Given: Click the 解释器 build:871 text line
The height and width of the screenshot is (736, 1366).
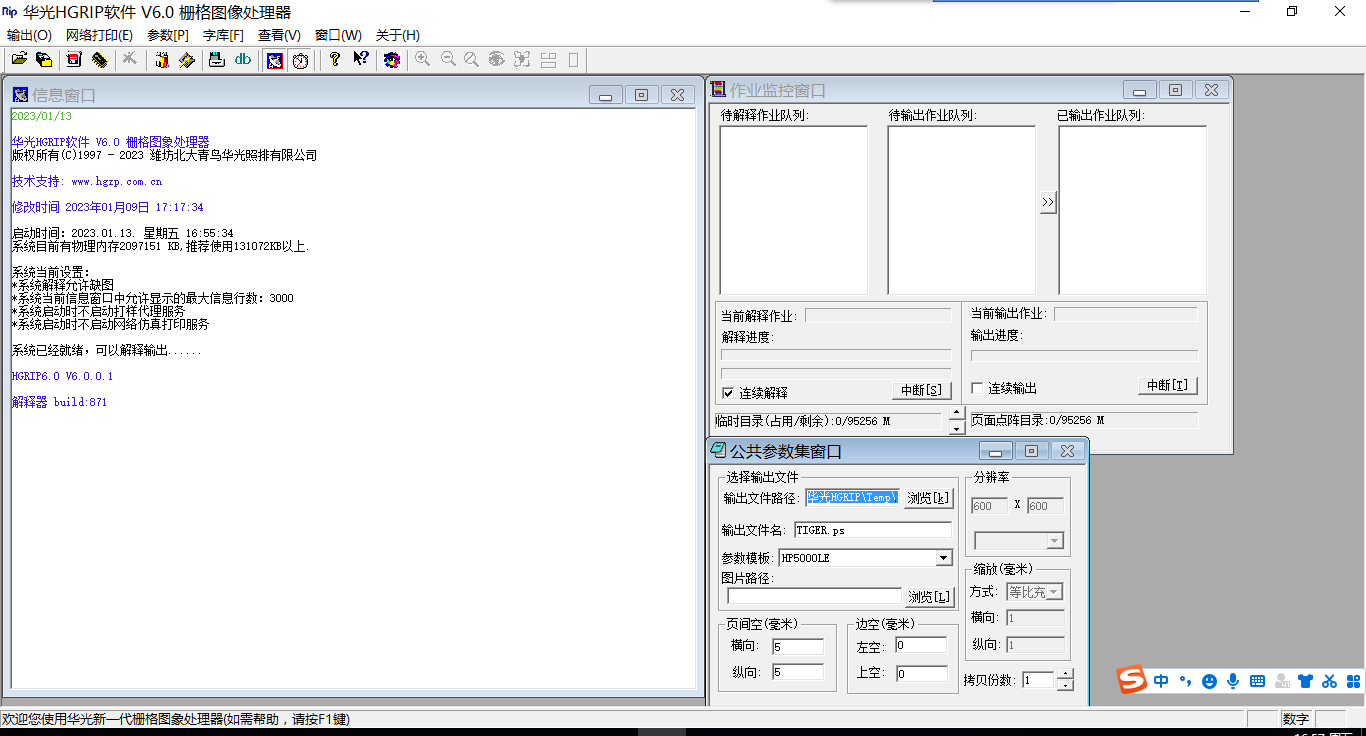Looking at the screenshot, I should click(x=59, y=402).
